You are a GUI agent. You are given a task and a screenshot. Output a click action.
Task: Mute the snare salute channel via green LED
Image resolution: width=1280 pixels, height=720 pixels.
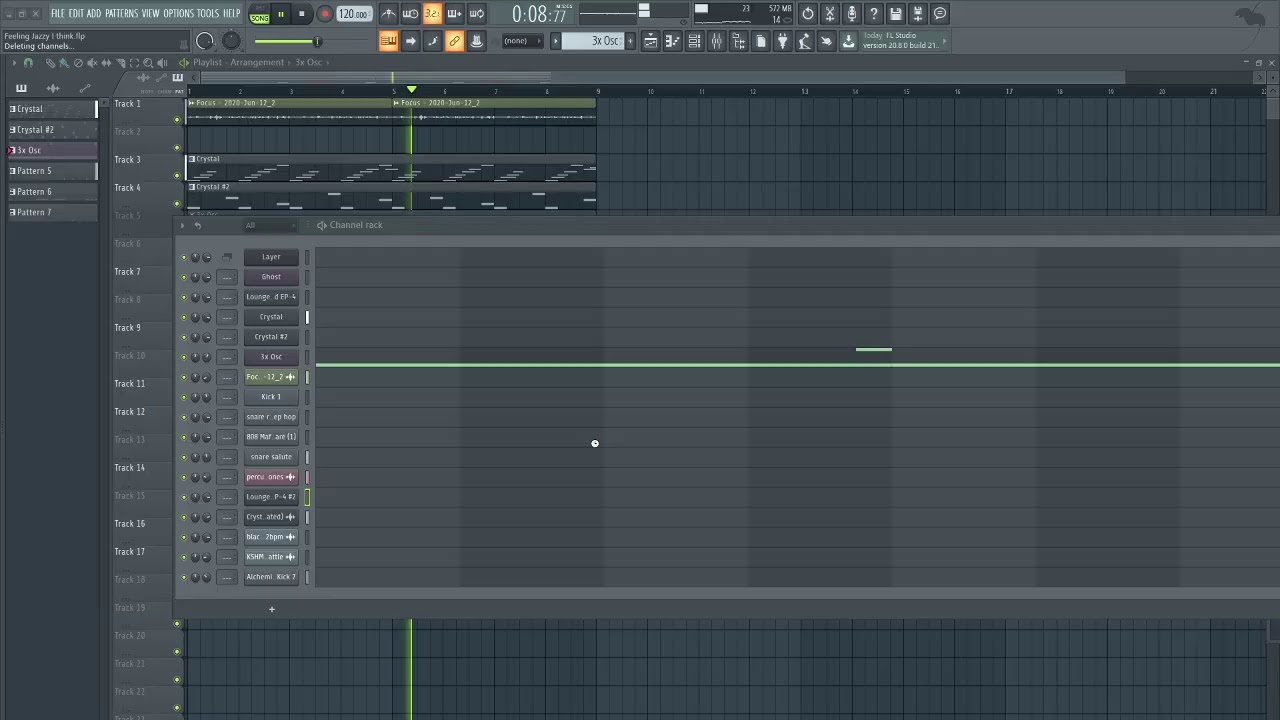tap(184, 457)
